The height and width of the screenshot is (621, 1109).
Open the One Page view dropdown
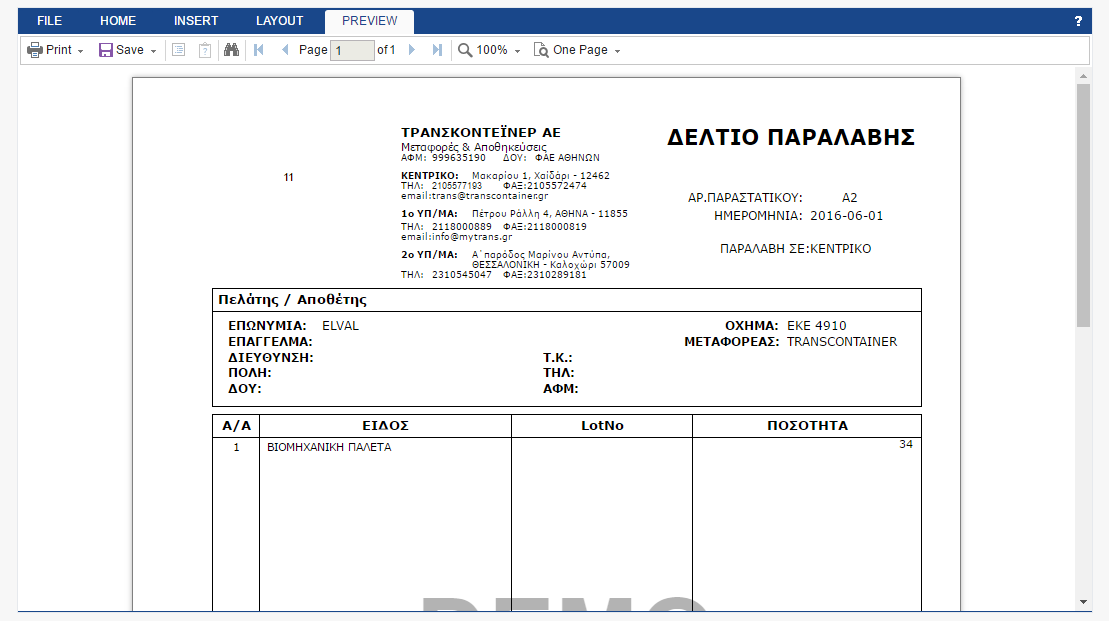(x=617, y=52)
